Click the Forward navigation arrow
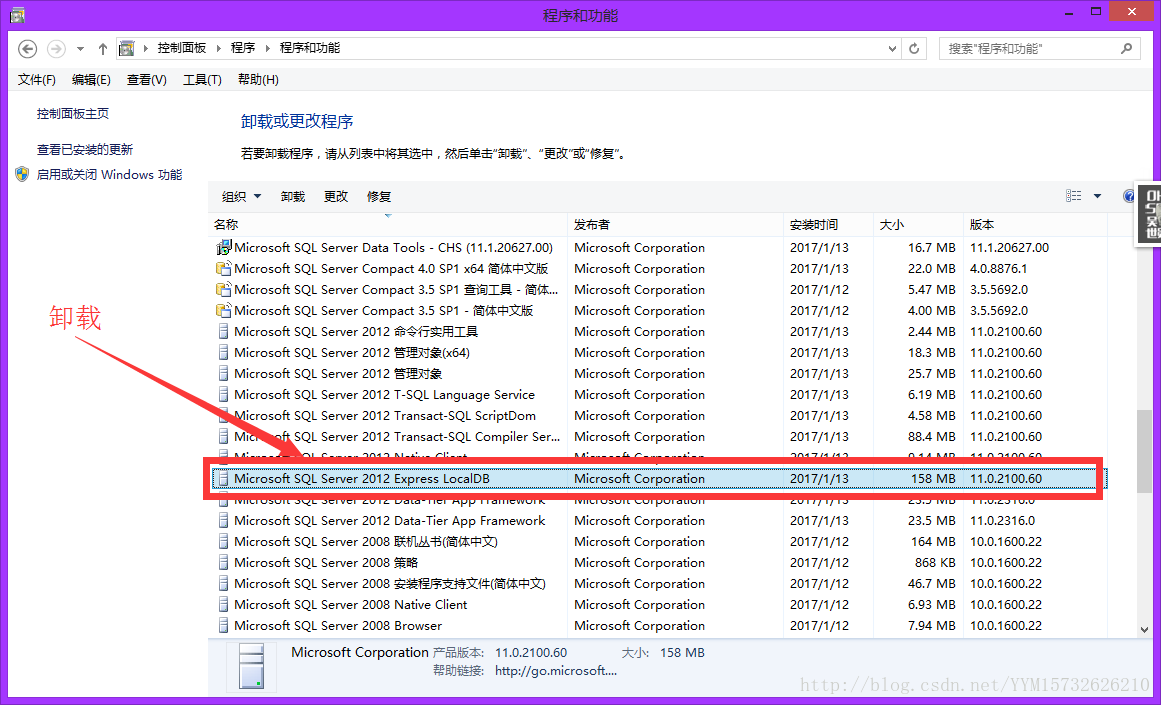The image size is (1161, 705). pyautogui.click(x=56, y=48)
